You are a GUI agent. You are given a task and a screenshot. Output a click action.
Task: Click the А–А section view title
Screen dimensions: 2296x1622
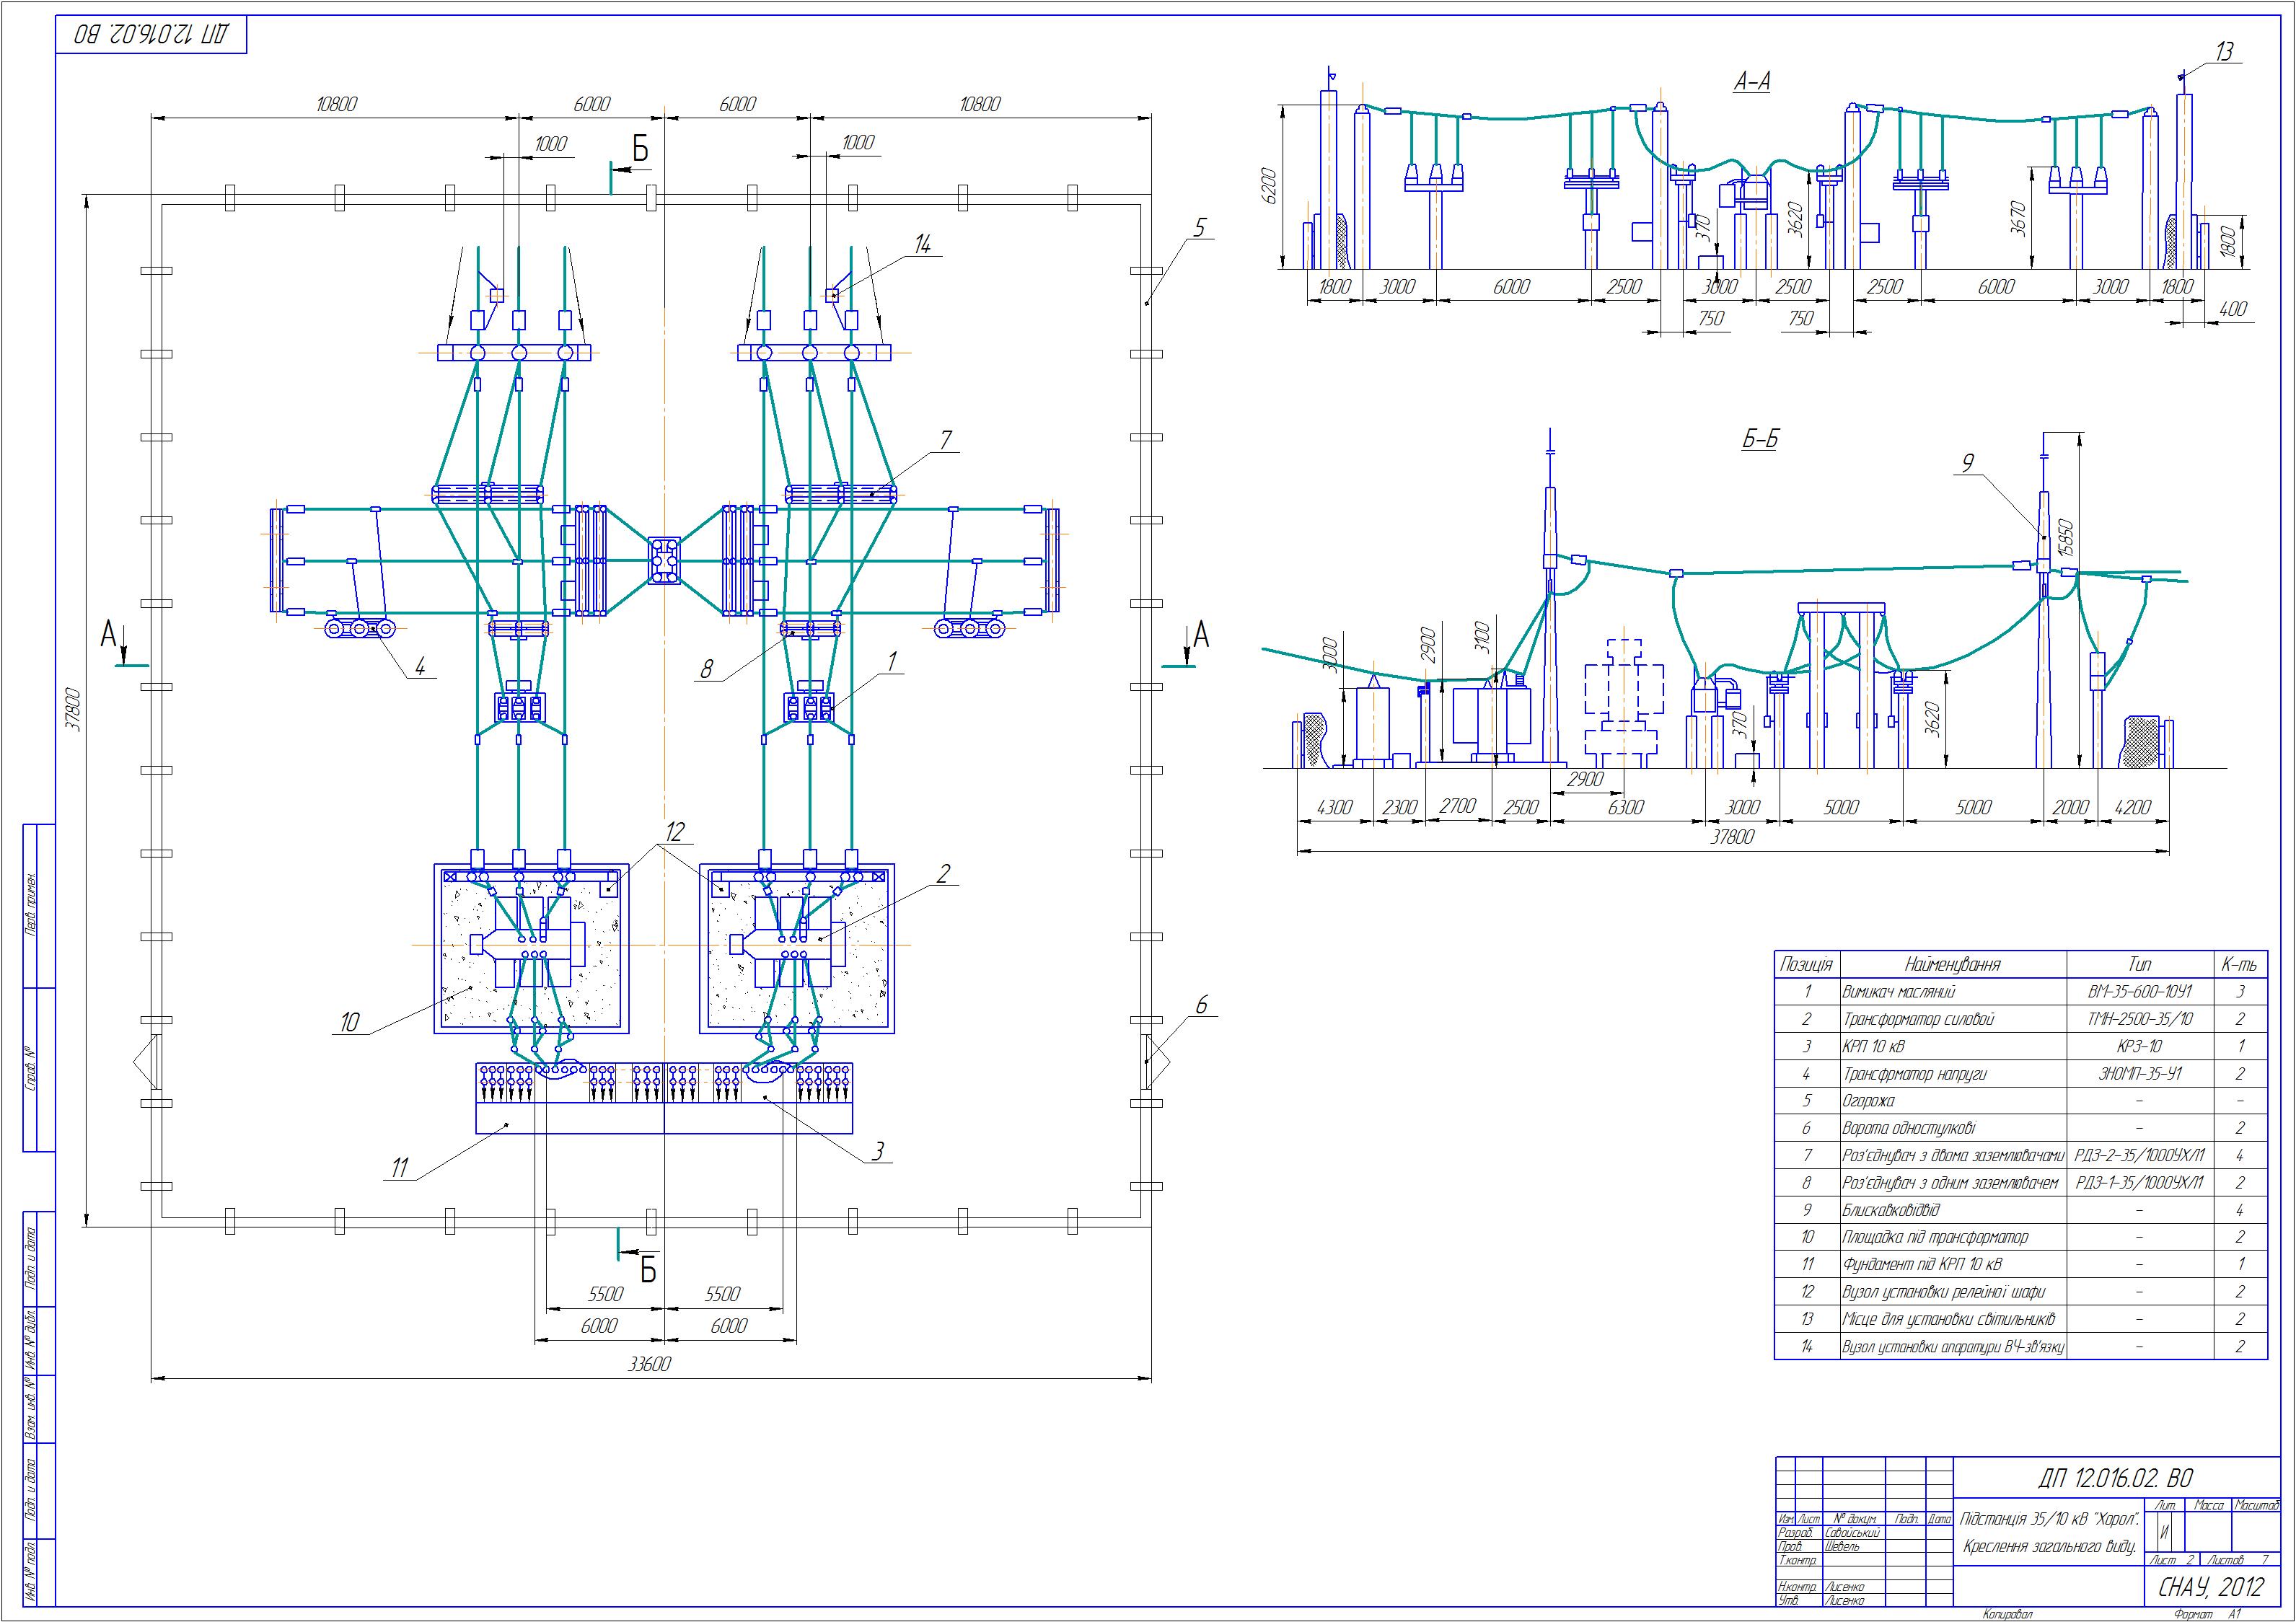tap(1751, 83)
